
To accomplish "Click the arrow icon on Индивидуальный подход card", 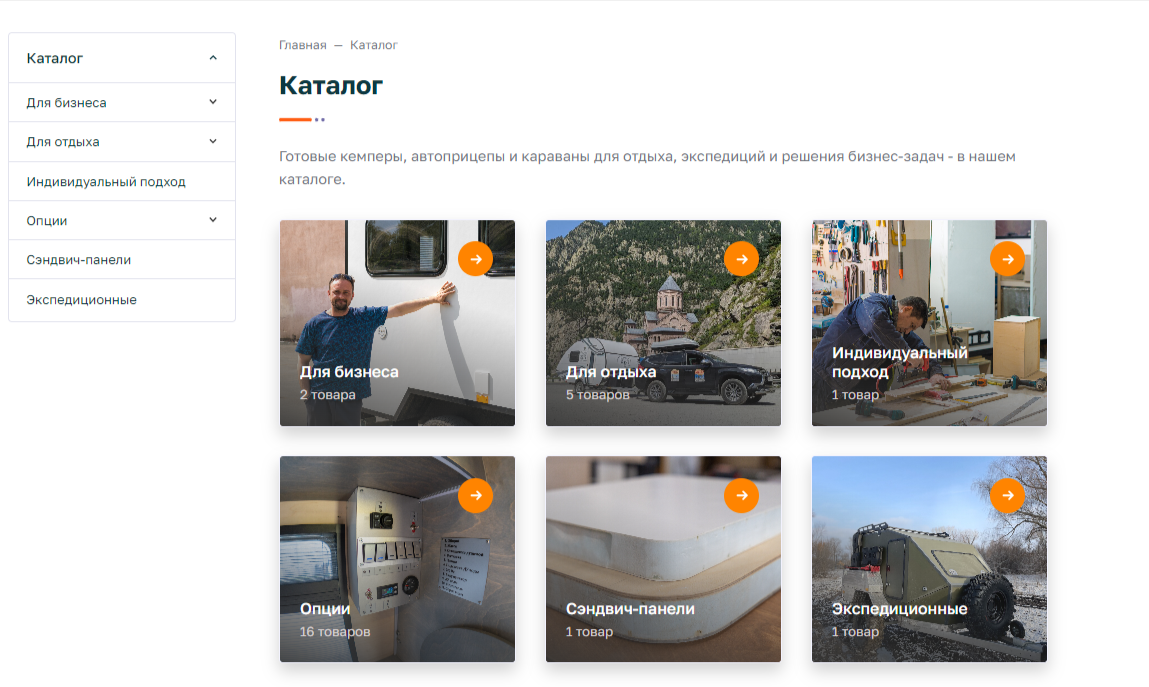I will pos(1008,259).
